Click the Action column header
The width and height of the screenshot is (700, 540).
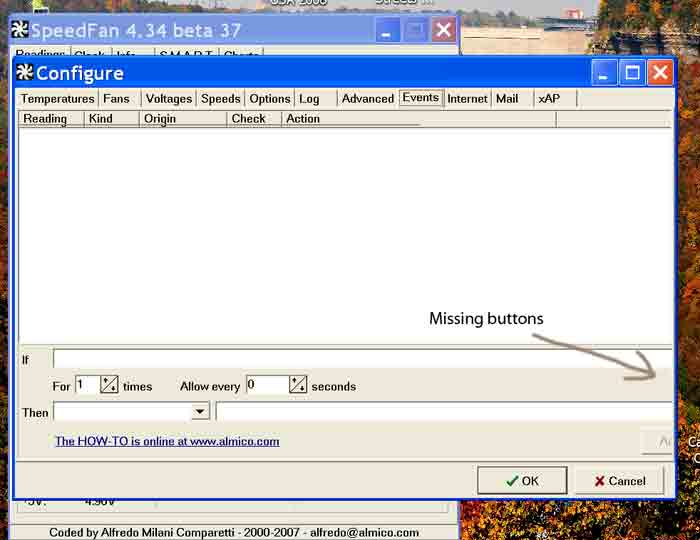click(419, 119)
